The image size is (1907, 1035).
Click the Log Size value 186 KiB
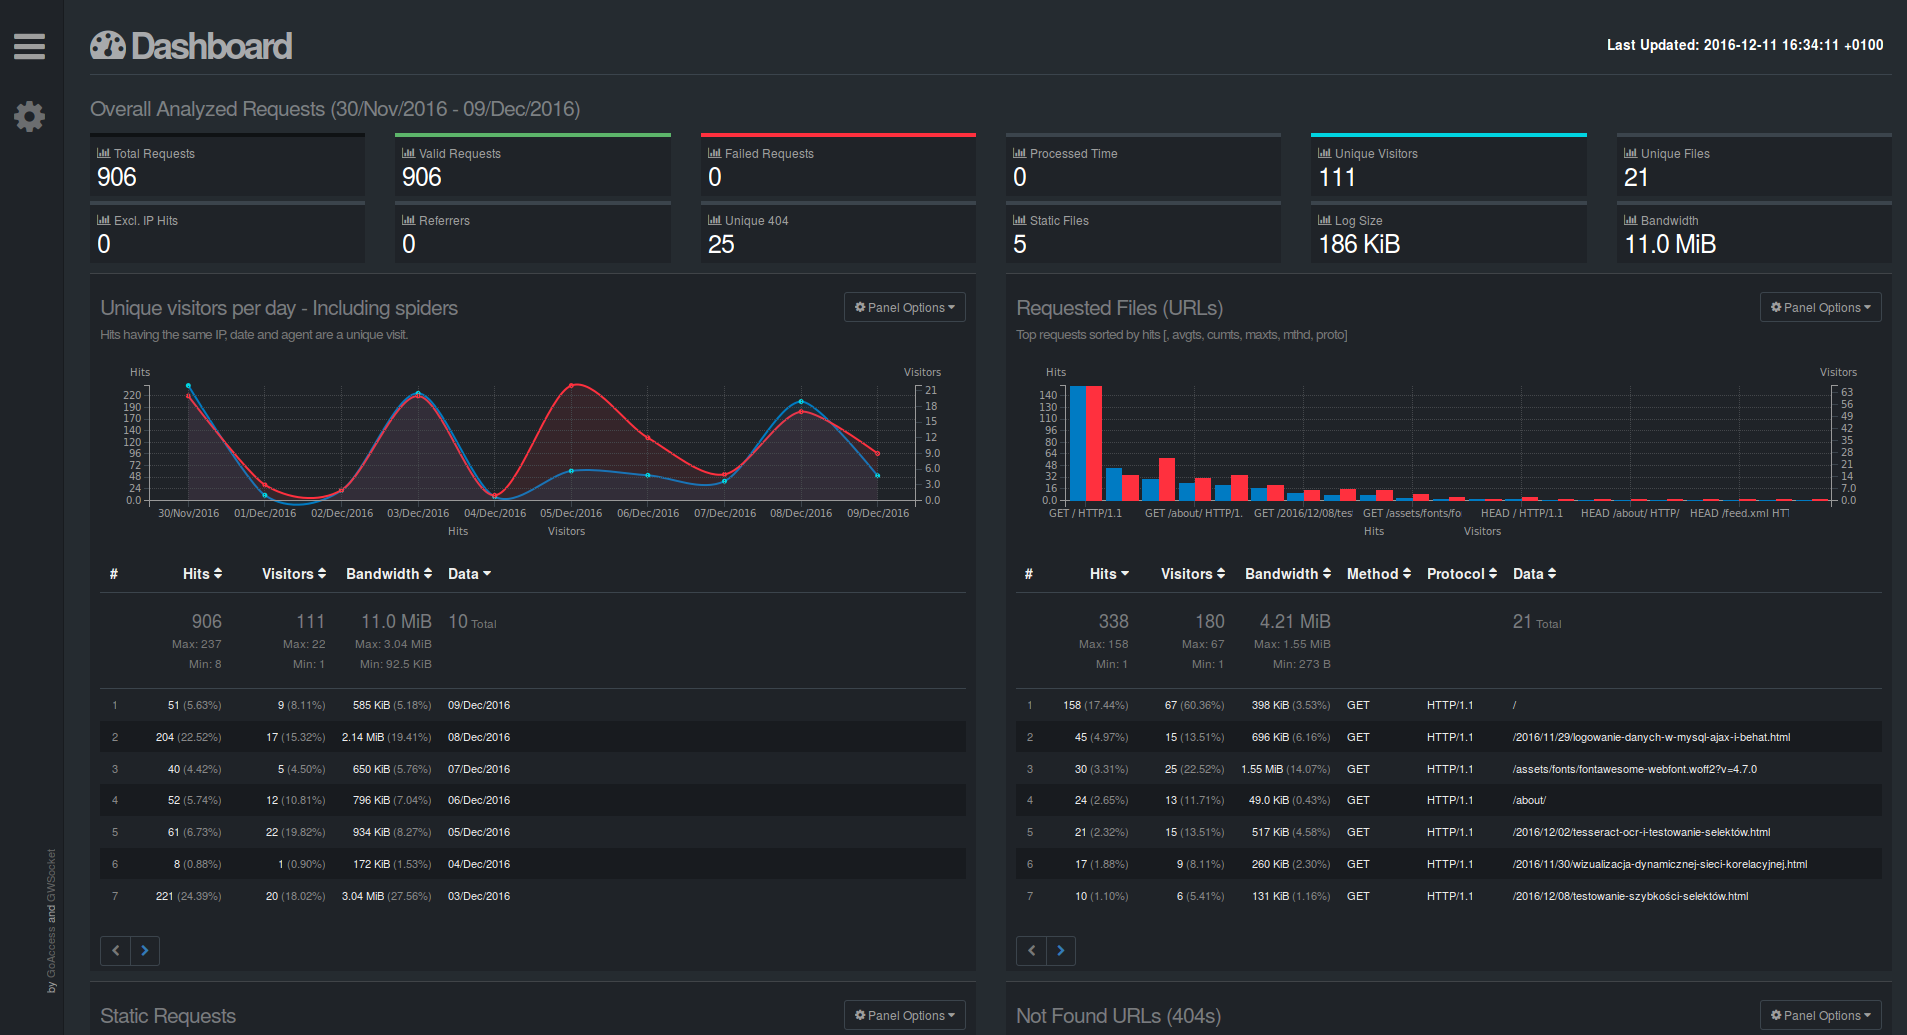1359,245
